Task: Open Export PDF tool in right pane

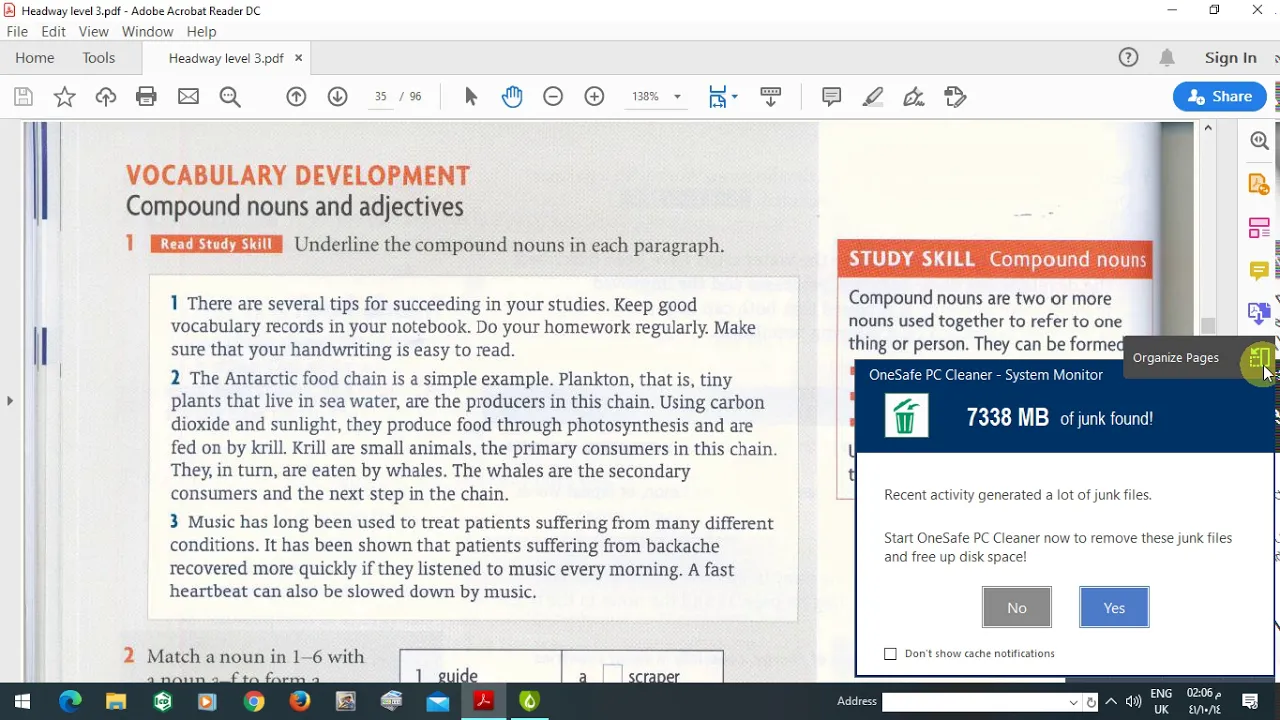Action: coord(1259,314)
